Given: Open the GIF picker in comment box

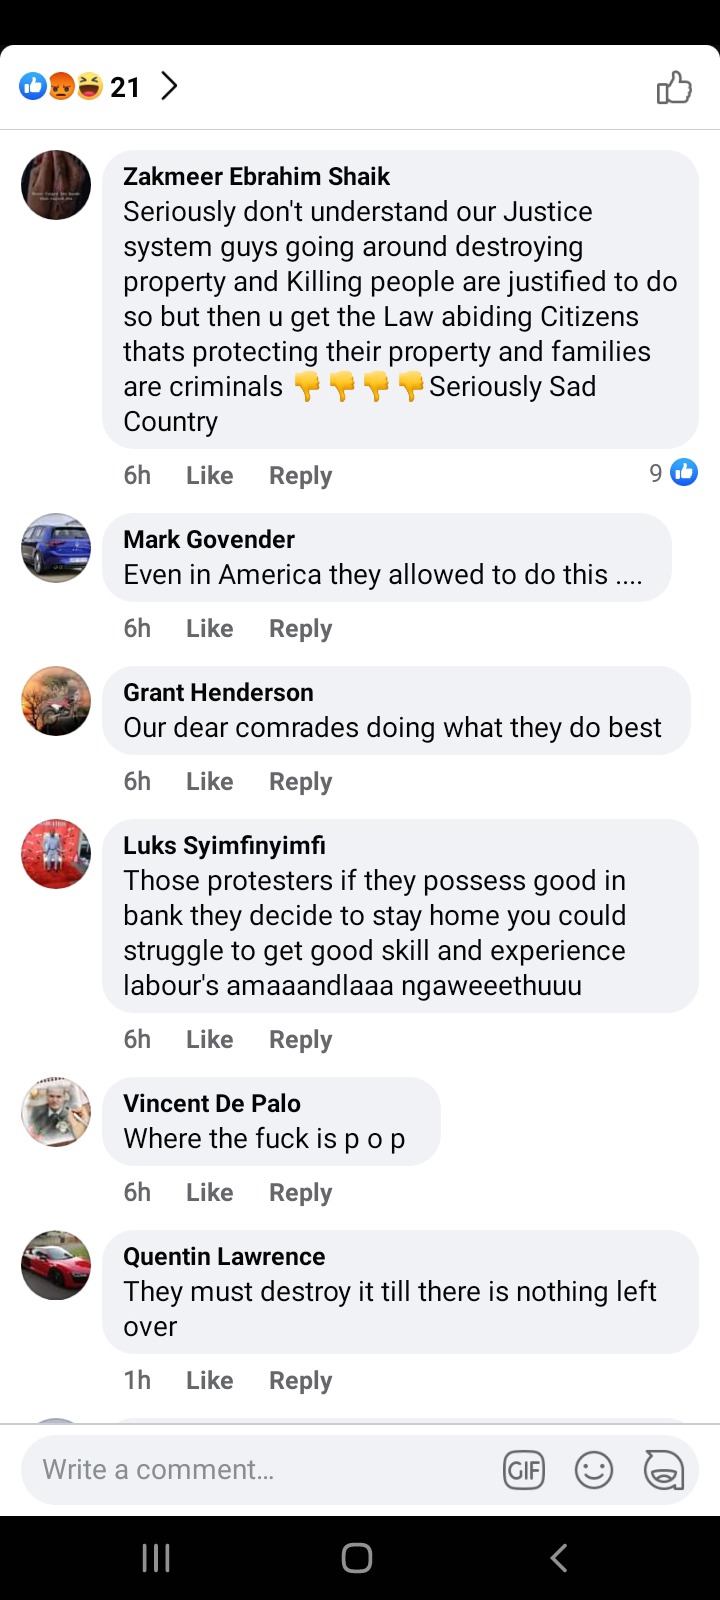Looking at the screenshot, I should pyautogui.click(x=524, y=1470).
